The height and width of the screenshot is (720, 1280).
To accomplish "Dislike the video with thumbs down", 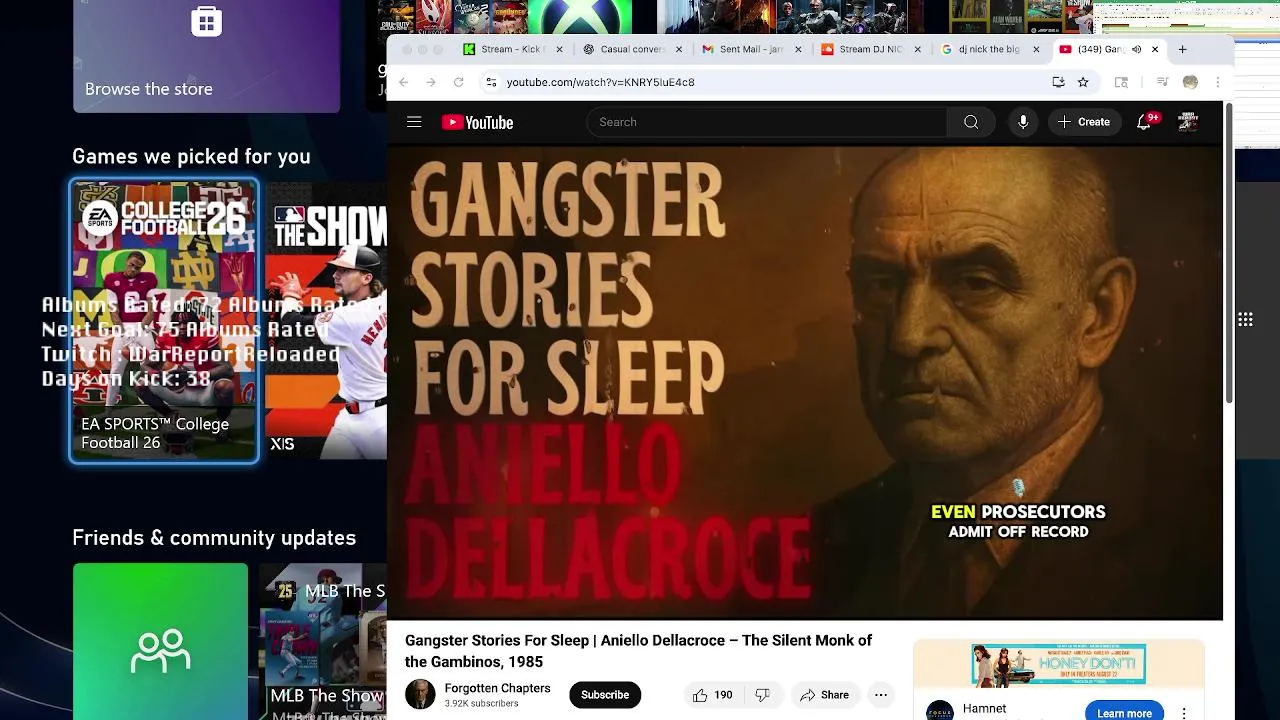I will (762, 695).
